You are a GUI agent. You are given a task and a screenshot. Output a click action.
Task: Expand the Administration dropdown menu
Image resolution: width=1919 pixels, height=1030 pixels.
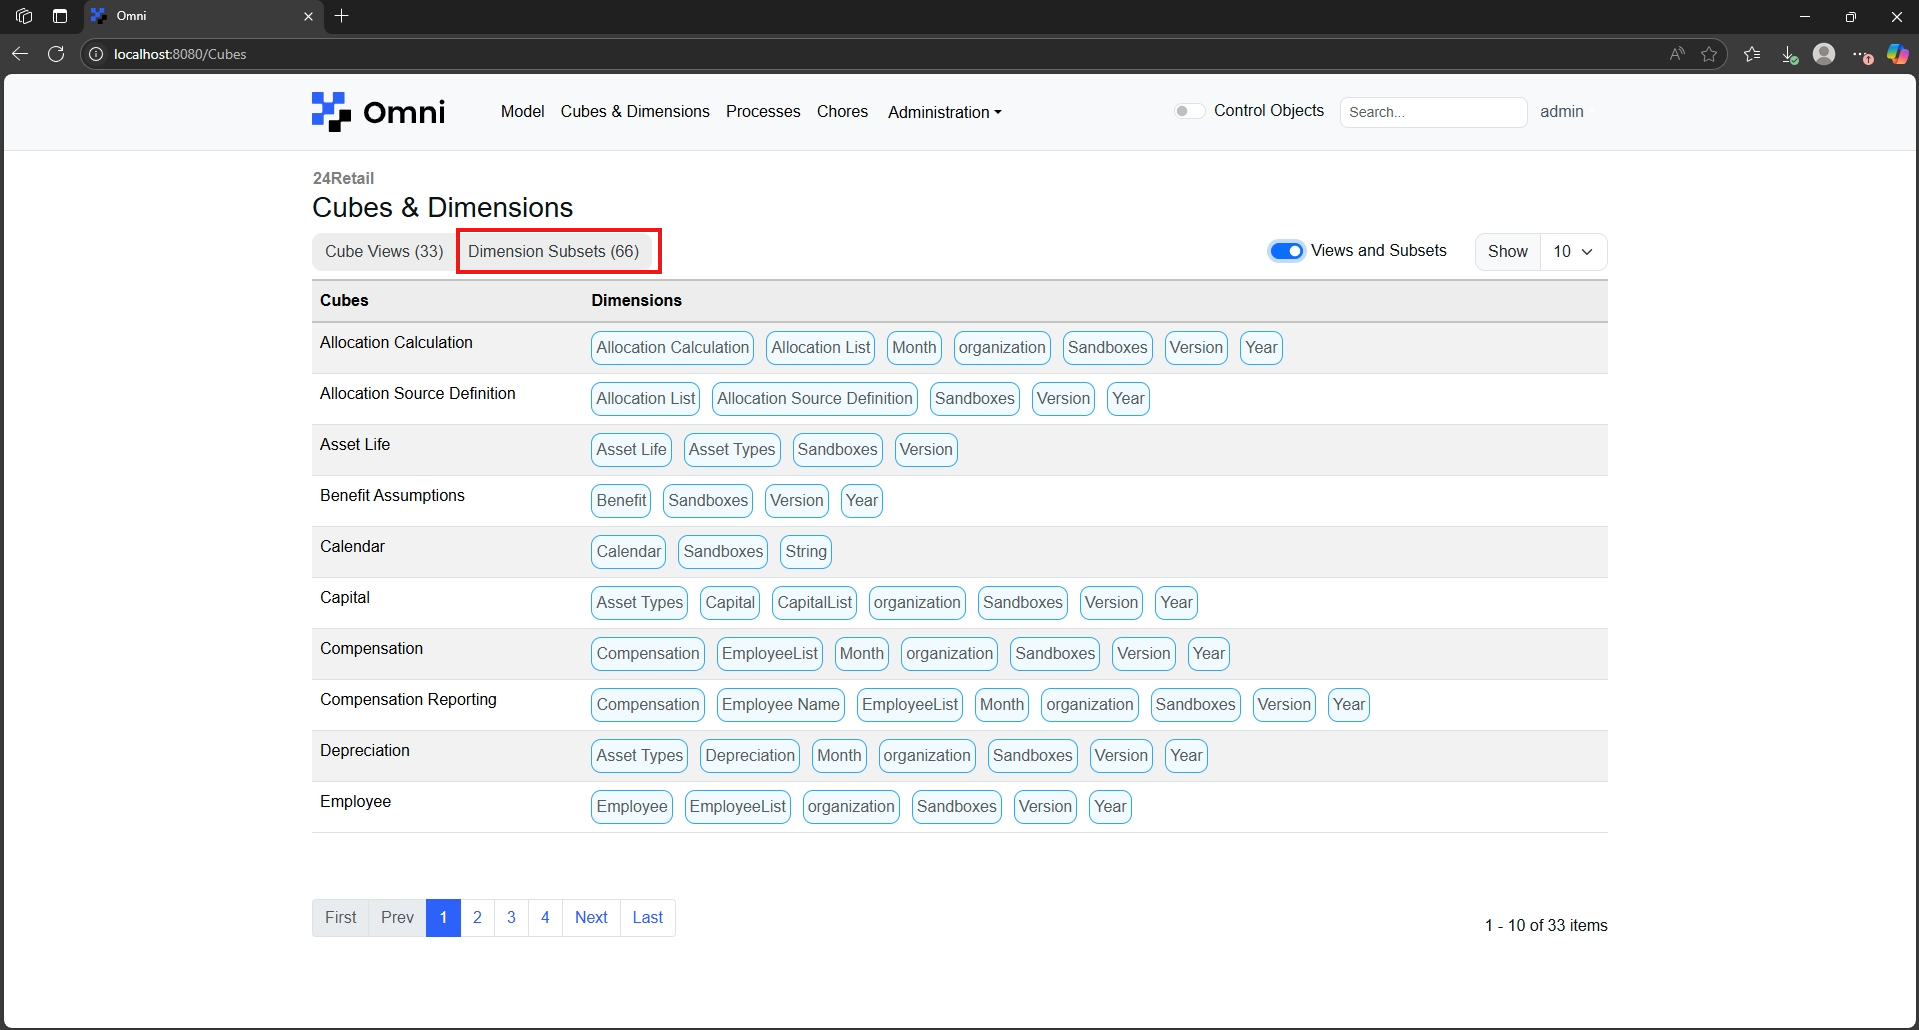pyautogui.click(x=944, y=112)
